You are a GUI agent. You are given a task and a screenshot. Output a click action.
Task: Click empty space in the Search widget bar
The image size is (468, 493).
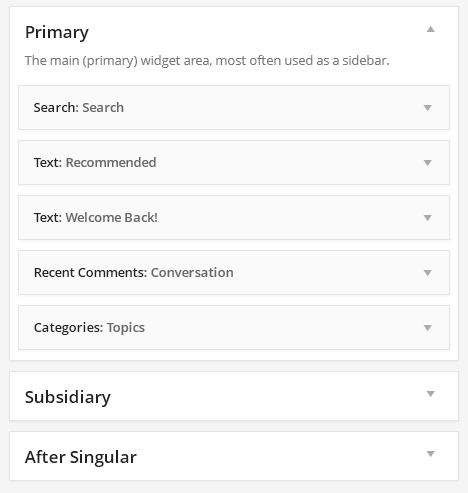(267, 108)
